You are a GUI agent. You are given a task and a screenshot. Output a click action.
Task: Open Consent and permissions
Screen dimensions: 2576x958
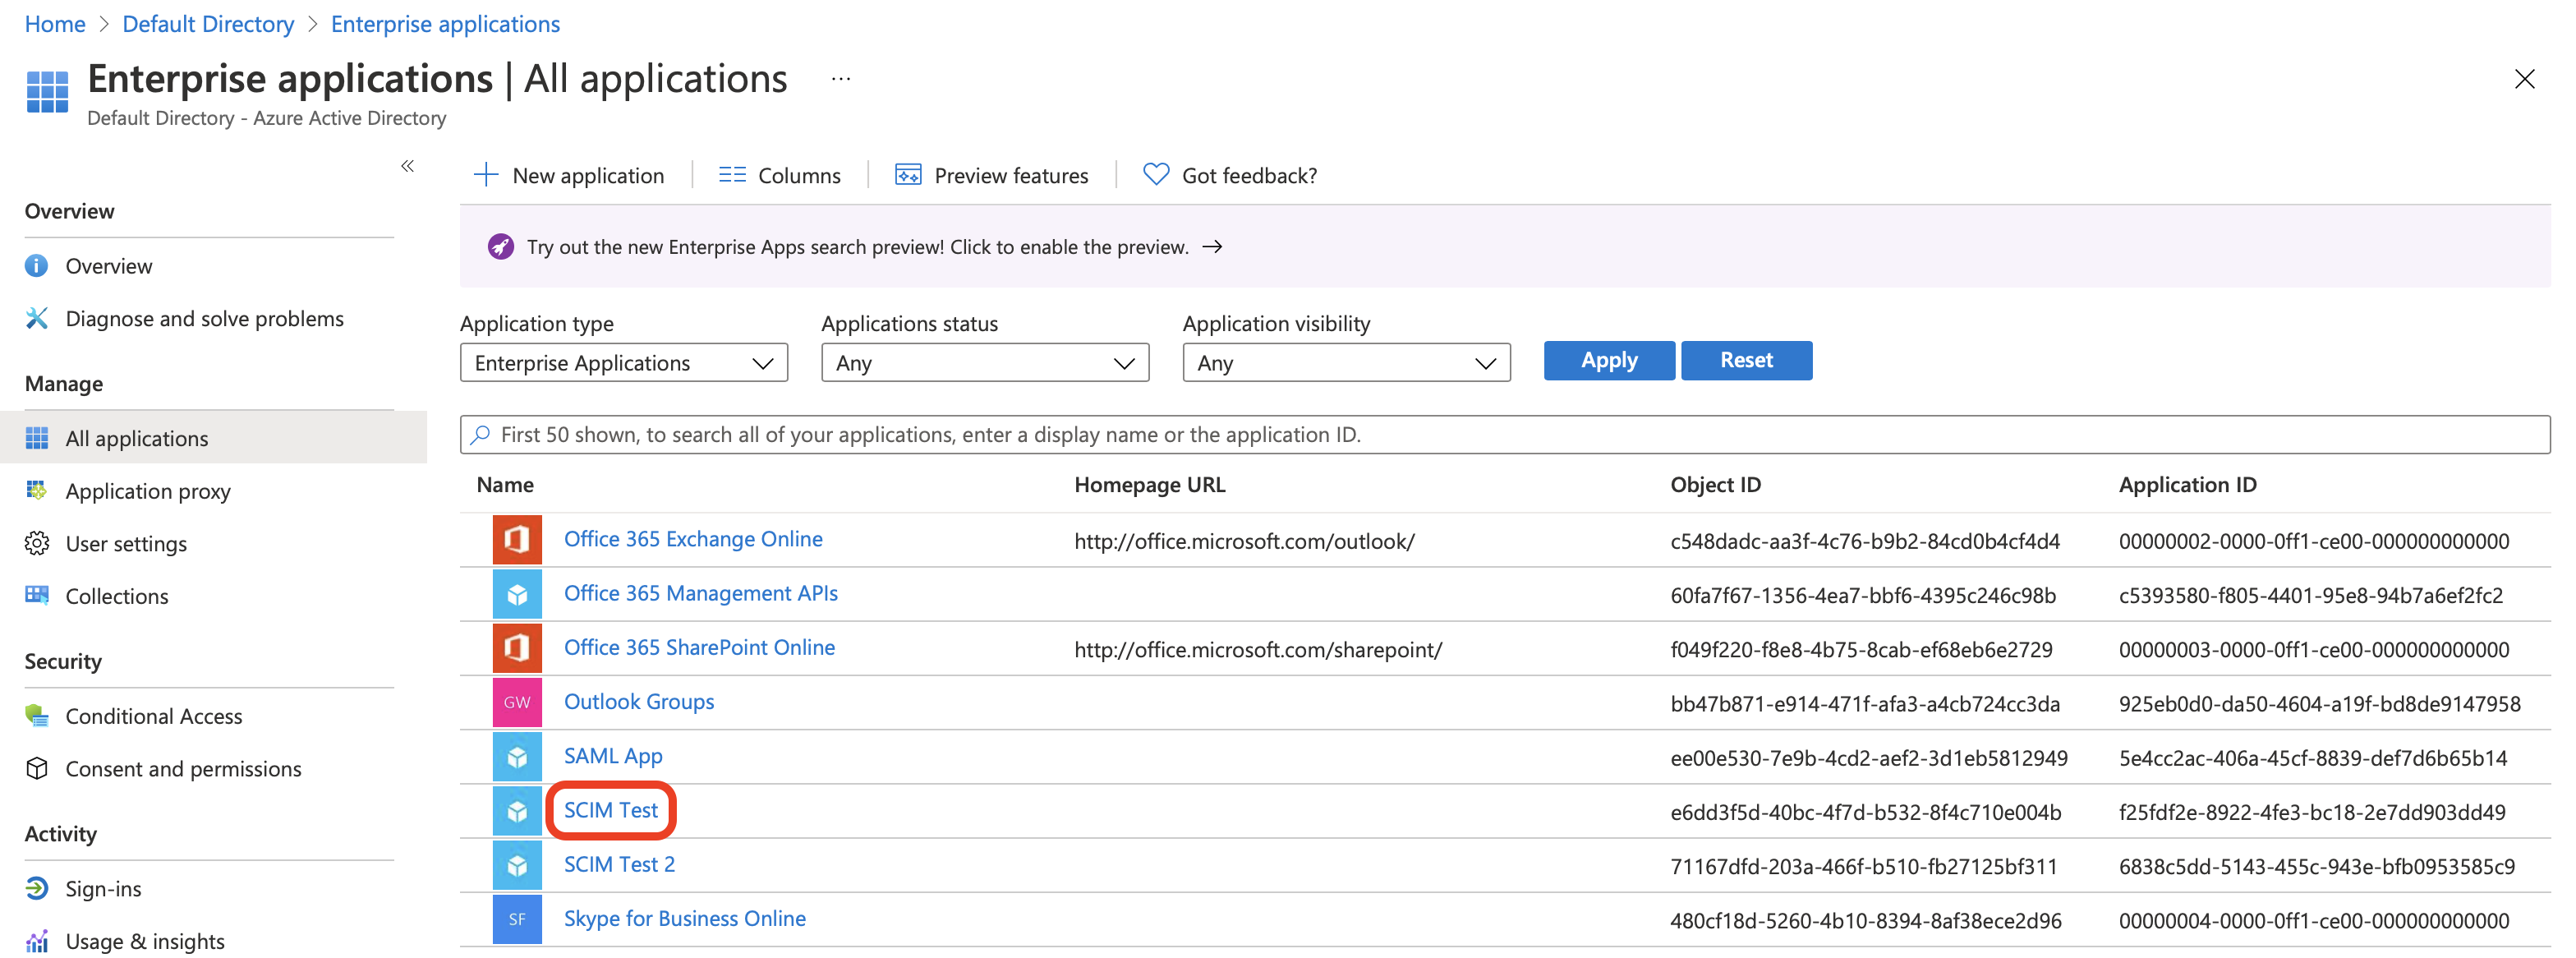pos(183,769)
